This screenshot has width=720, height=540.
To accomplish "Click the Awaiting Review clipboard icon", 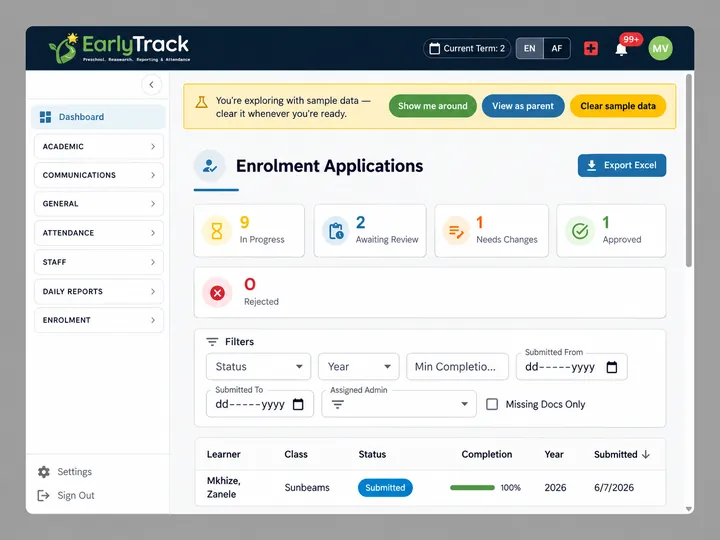I will 336,231.
